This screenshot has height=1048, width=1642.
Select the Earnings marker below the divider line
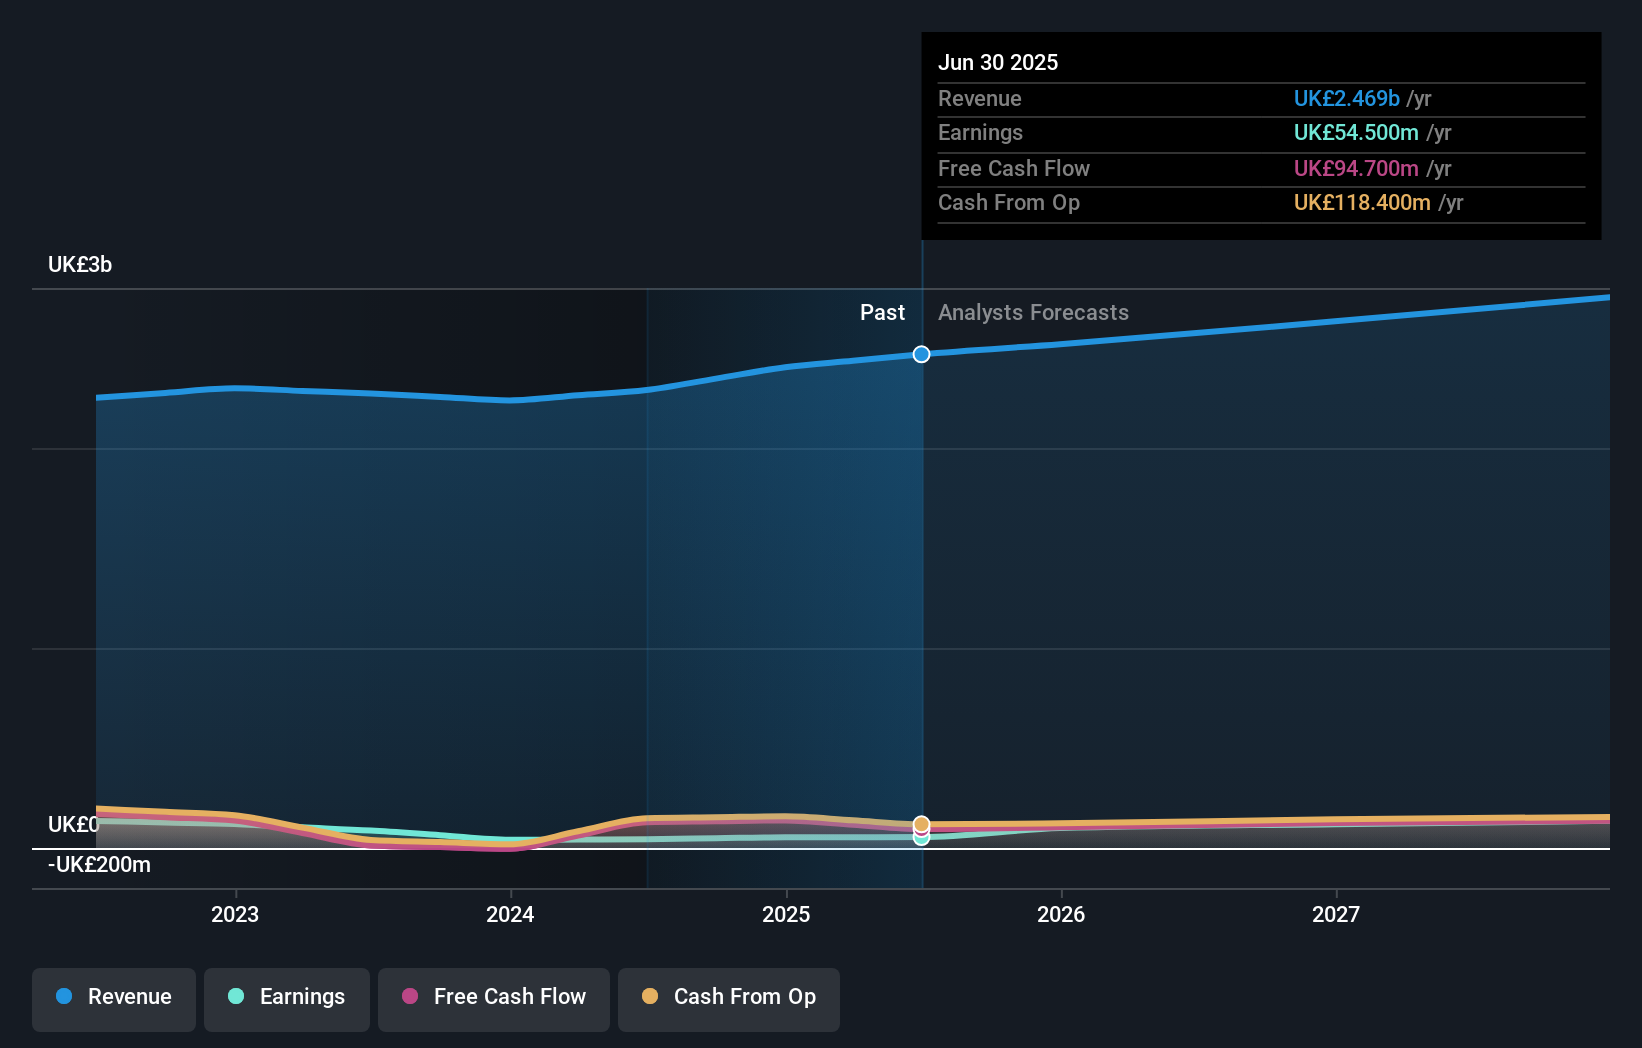[921, 838]
